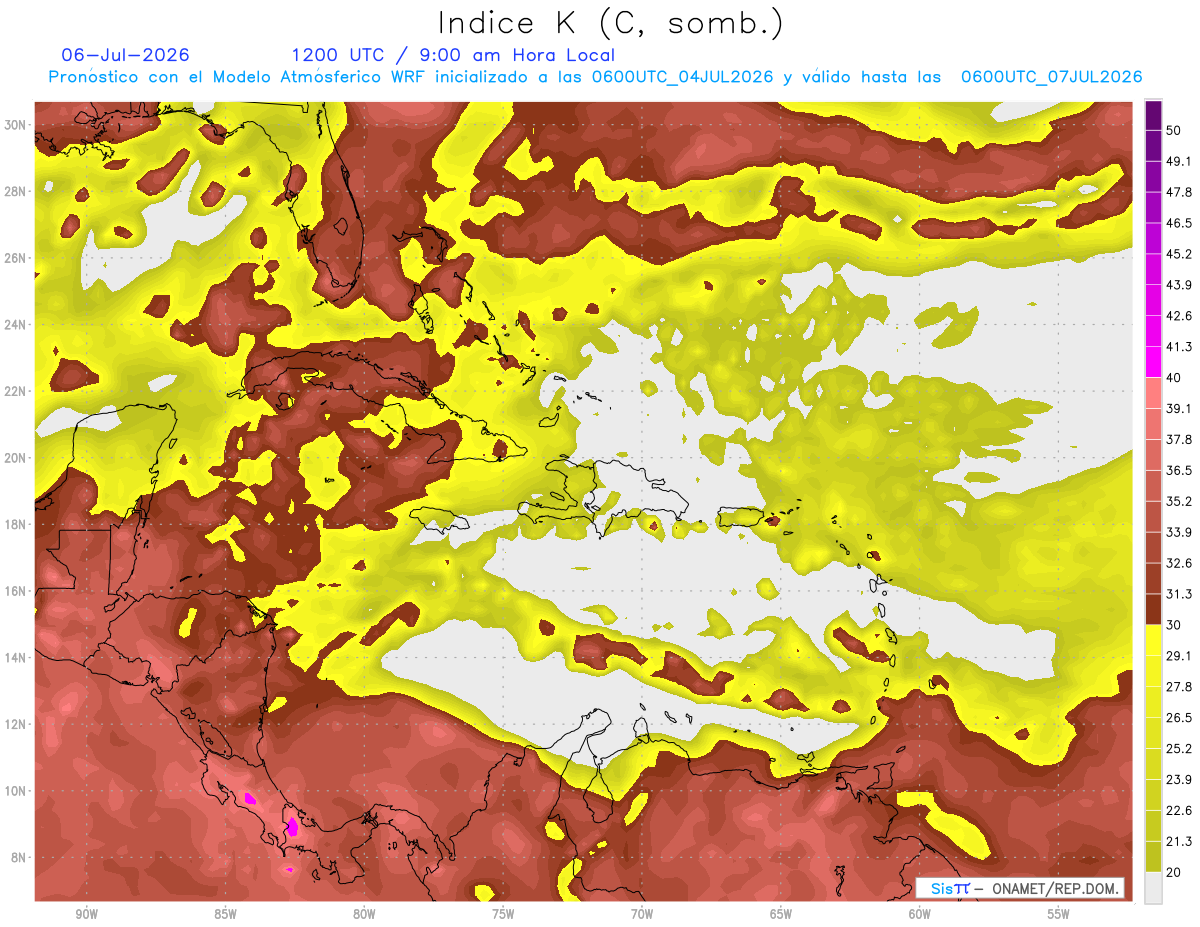Click the colorbar value '21.3'
This screenshot has width=1200, height=927.
[x=1180, y=841]
